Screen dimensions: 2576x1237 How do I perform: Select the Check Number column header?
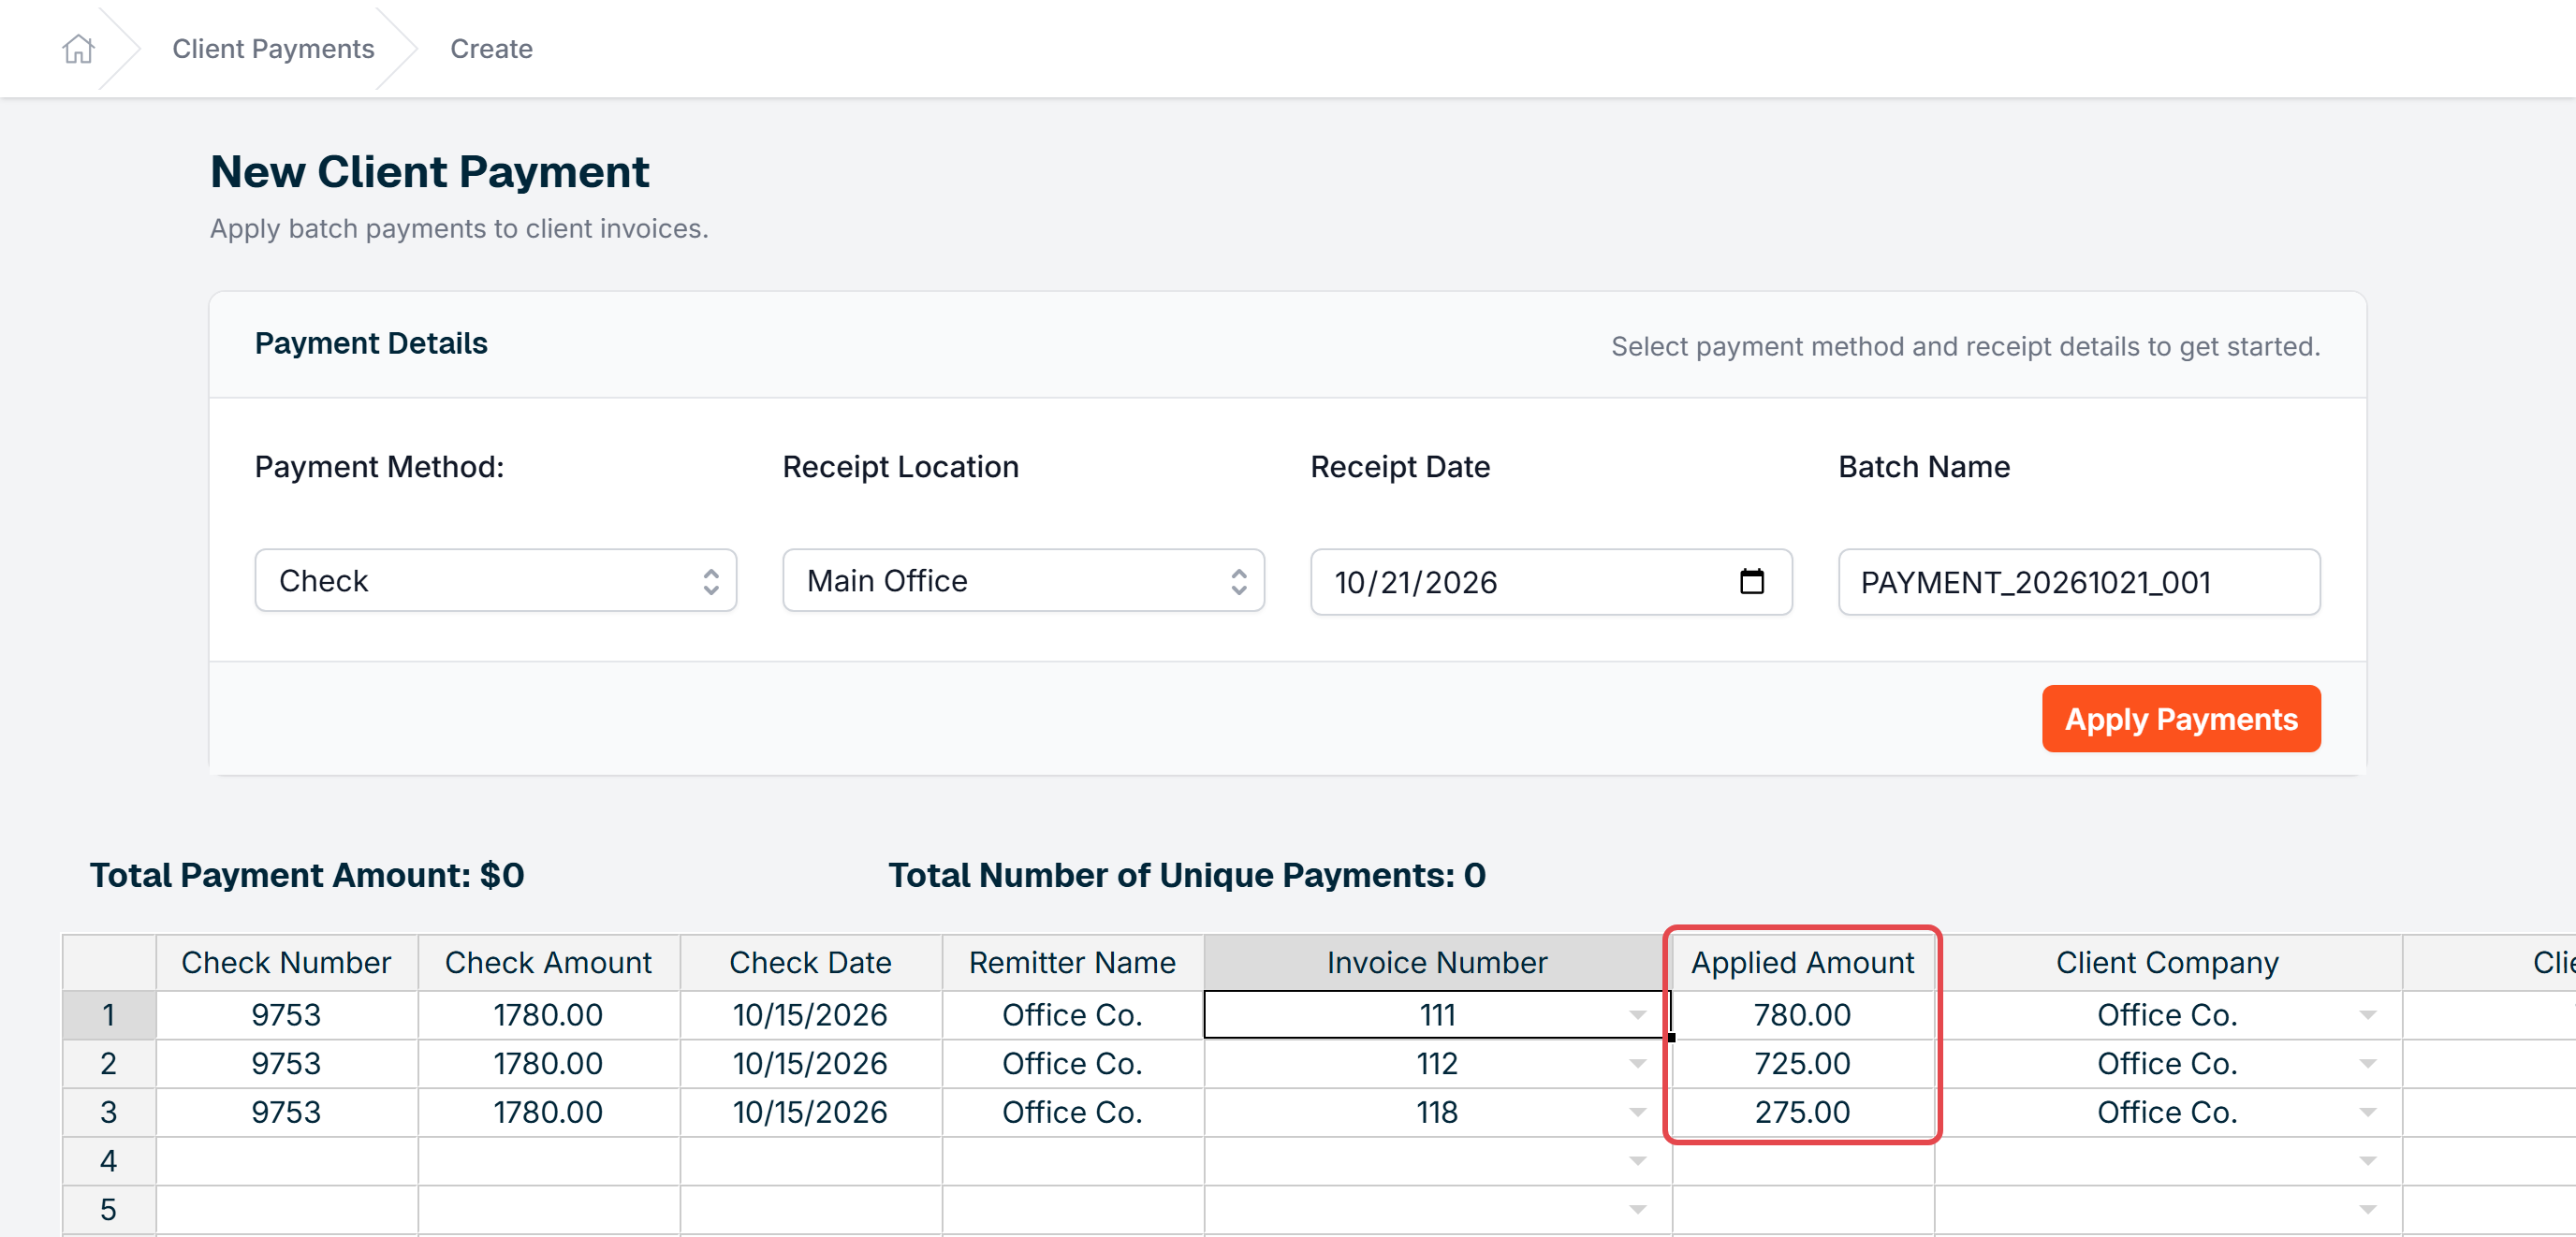[287, 962]
